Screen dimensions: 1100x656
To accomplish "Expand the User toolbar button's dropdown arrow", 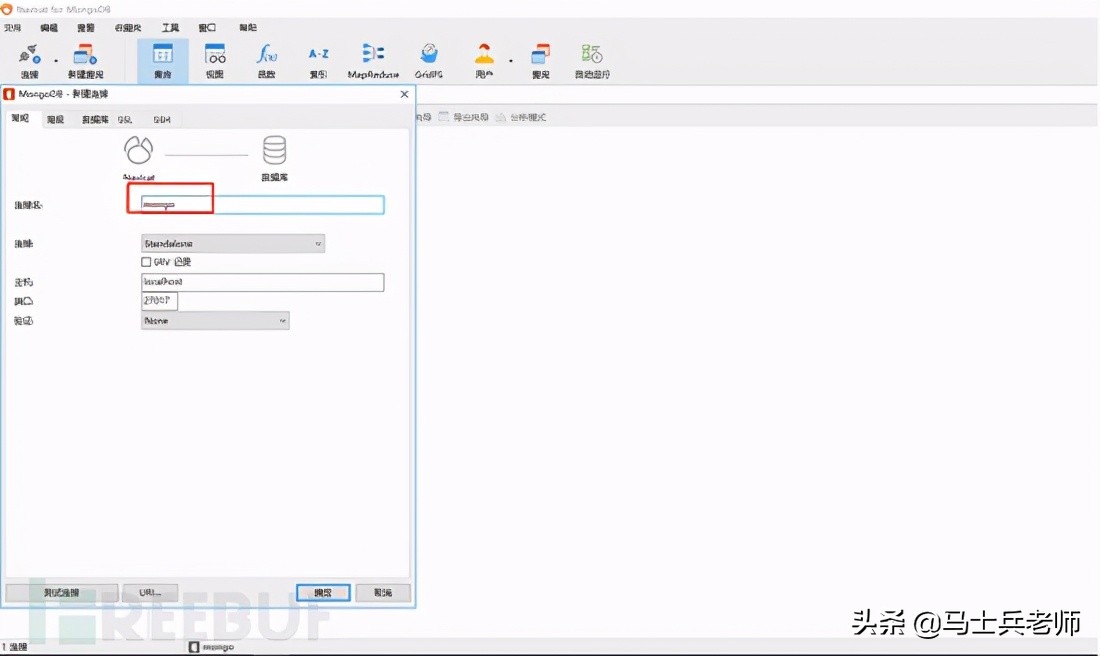I will click(x=511, y=61).
